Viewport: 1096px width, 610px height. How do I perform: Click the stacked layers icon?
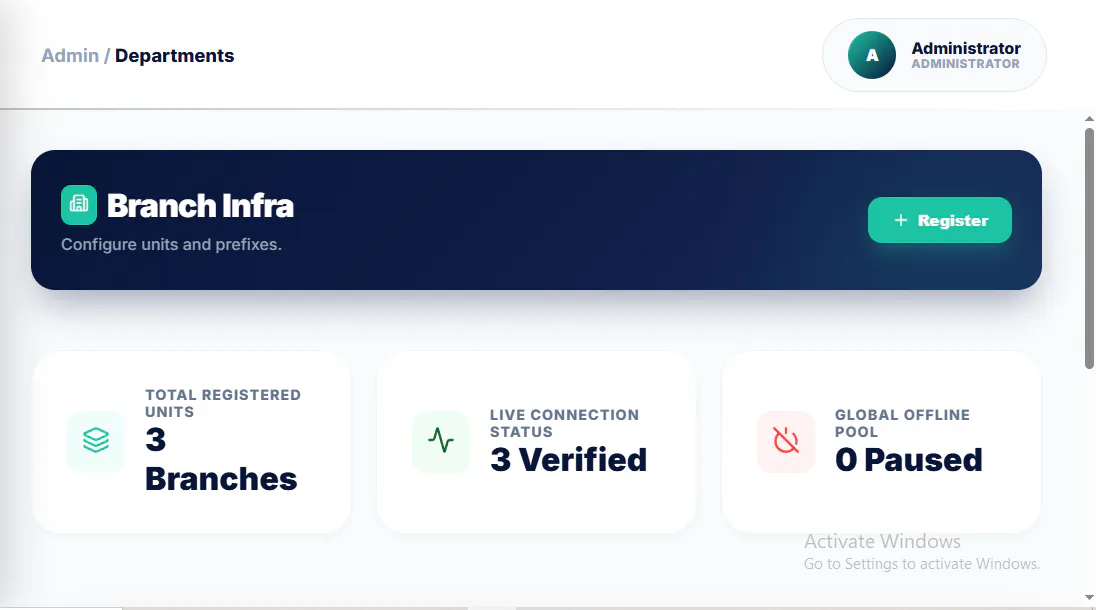click(x=96, y=440)
